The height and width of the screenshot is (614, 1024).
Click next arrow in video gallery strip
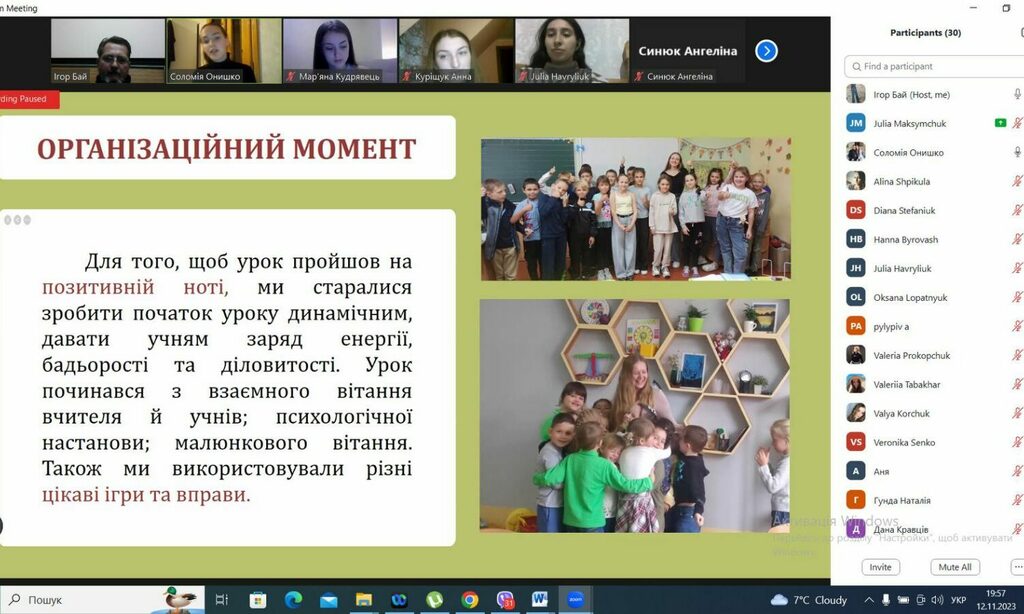tap(766, 50)
